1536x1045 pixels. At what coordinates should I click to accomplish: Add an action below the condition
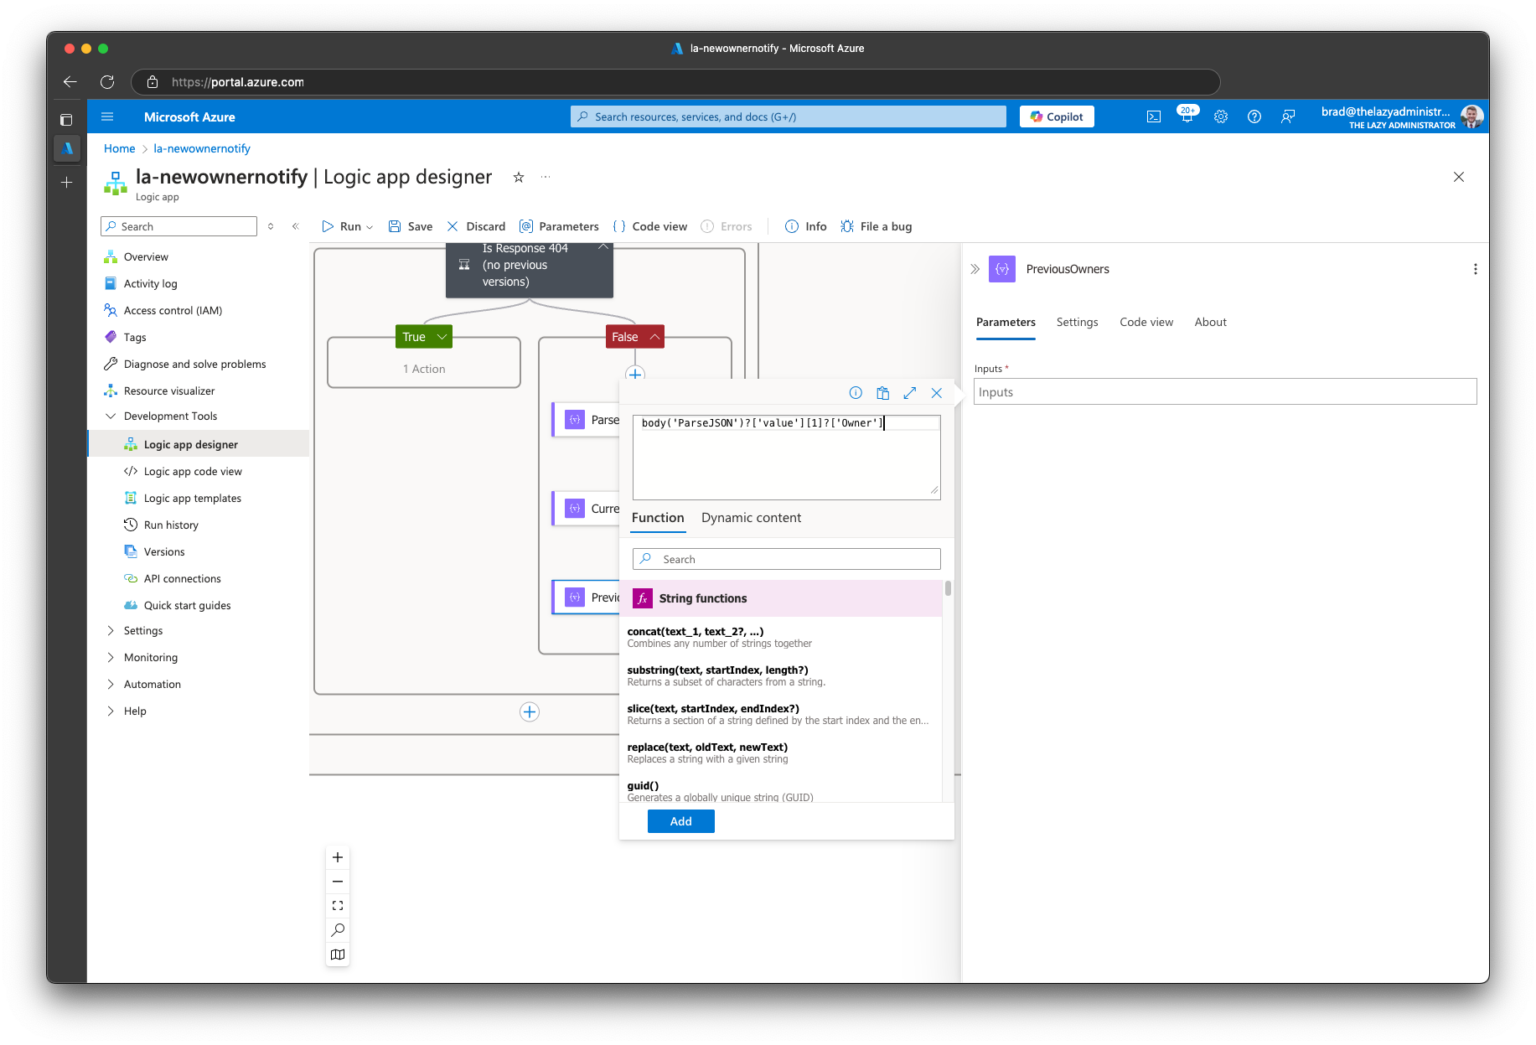pos(530,712)
